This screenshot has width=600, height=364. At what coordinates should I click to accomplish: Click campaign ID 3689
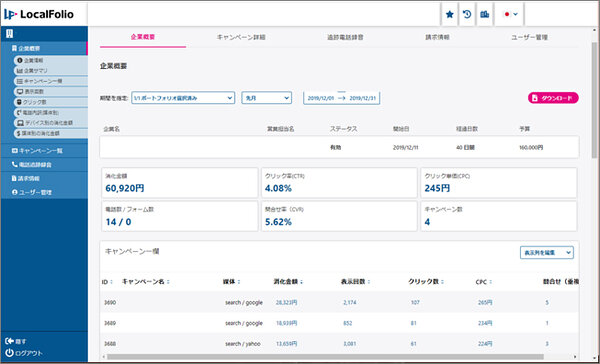click(110, 323)
